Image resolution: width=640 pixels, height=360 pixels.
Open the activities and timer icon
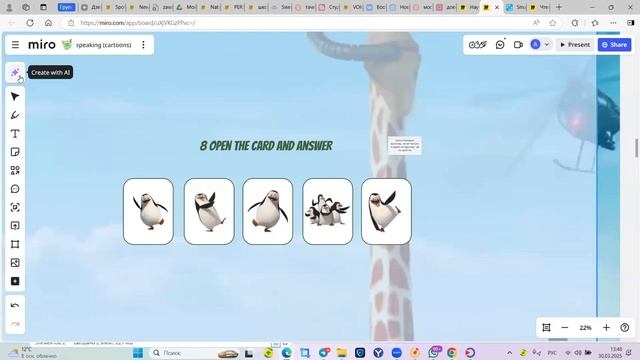pos(478,44)
